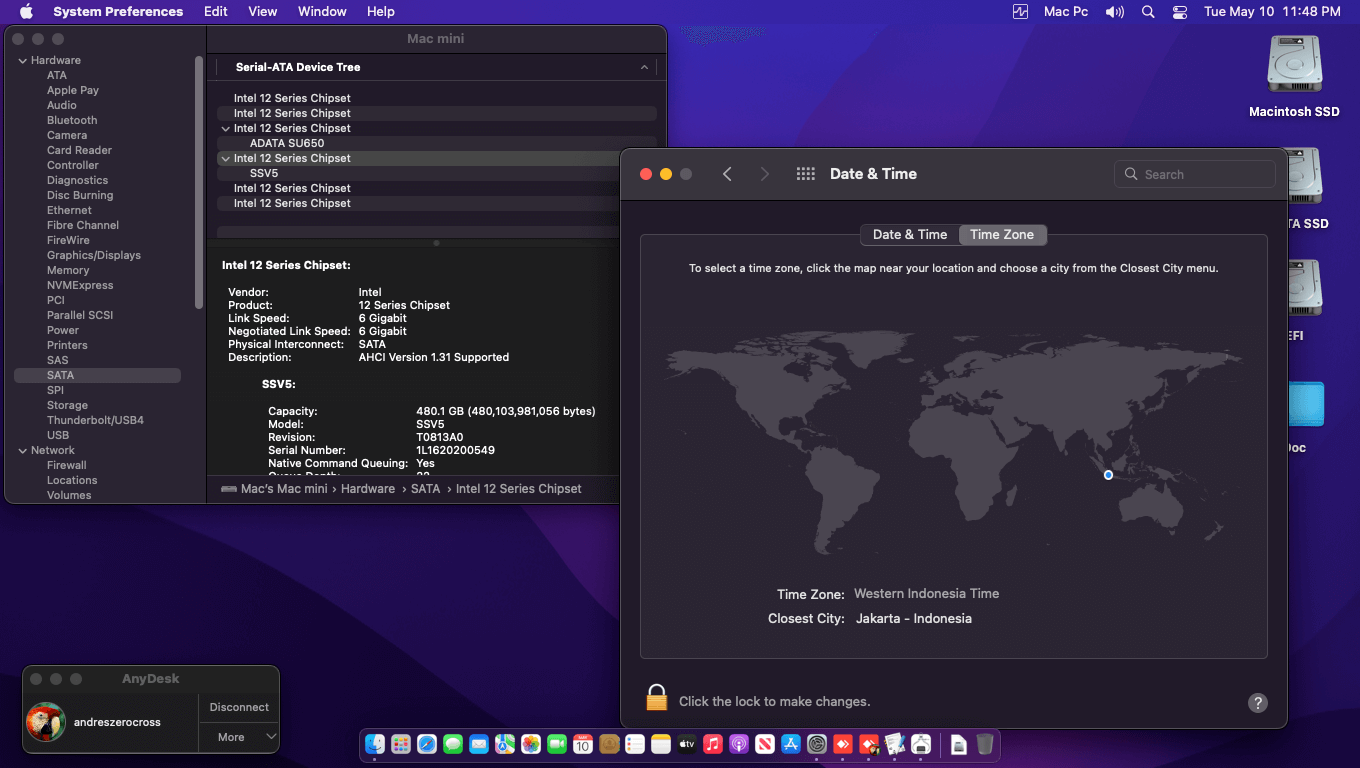Disconnect the AnyDesk session
Image resolution: width=1360 pixels, height=768 pixels.
coord(239,707)
